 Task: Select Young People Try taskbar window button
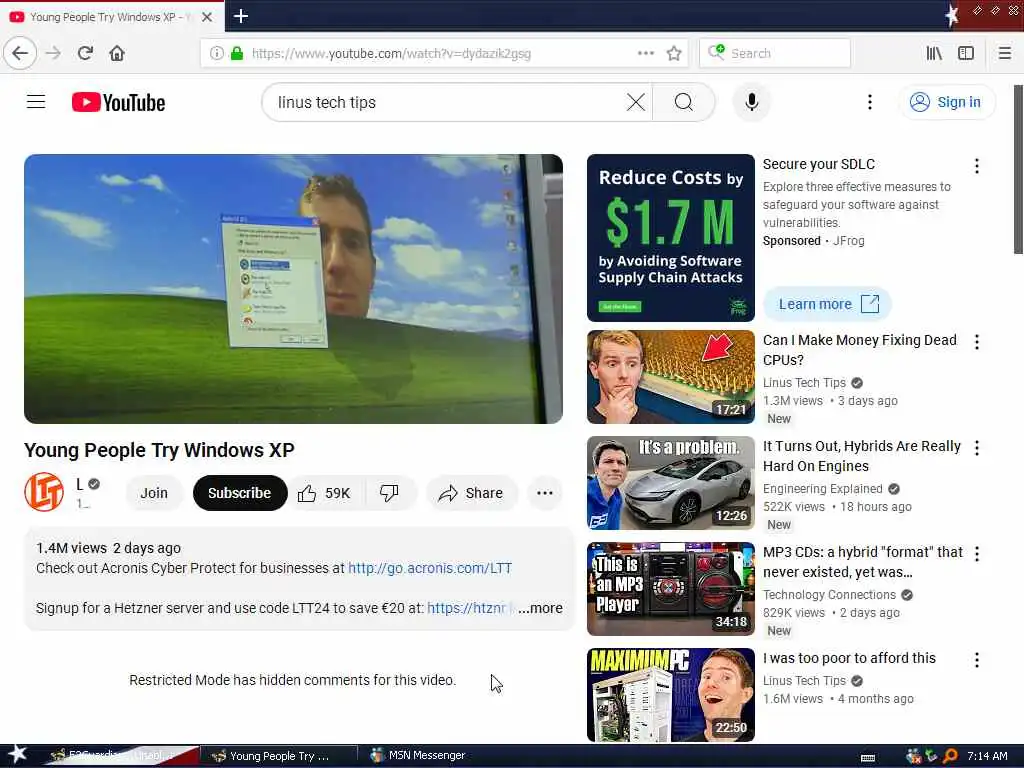click(279, 756)
